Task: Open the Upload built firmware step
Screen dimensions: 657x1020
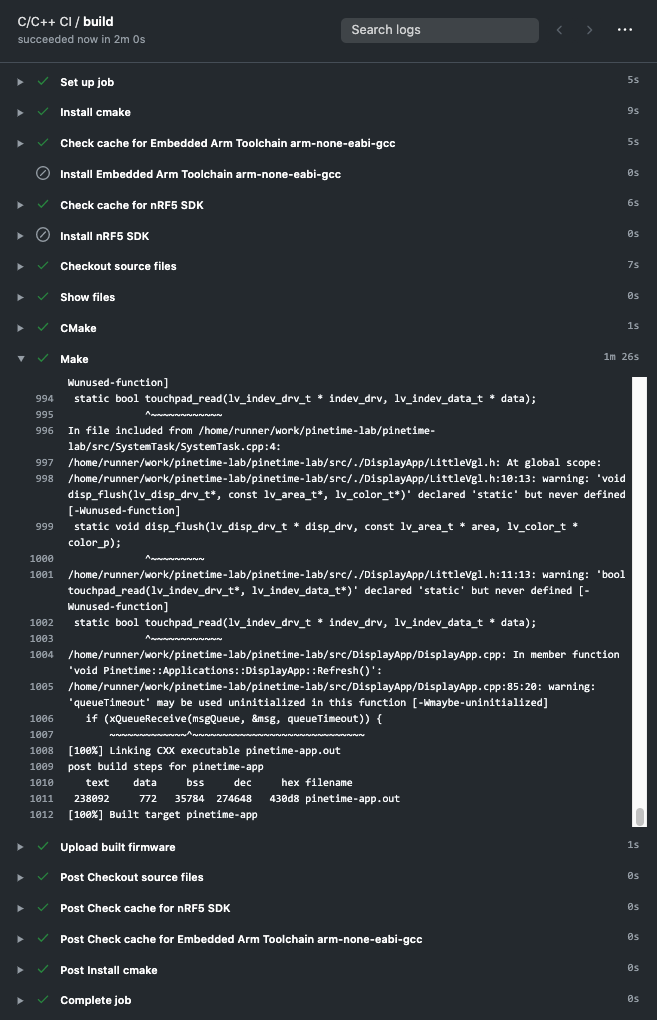Action: [x=117, y=847]
